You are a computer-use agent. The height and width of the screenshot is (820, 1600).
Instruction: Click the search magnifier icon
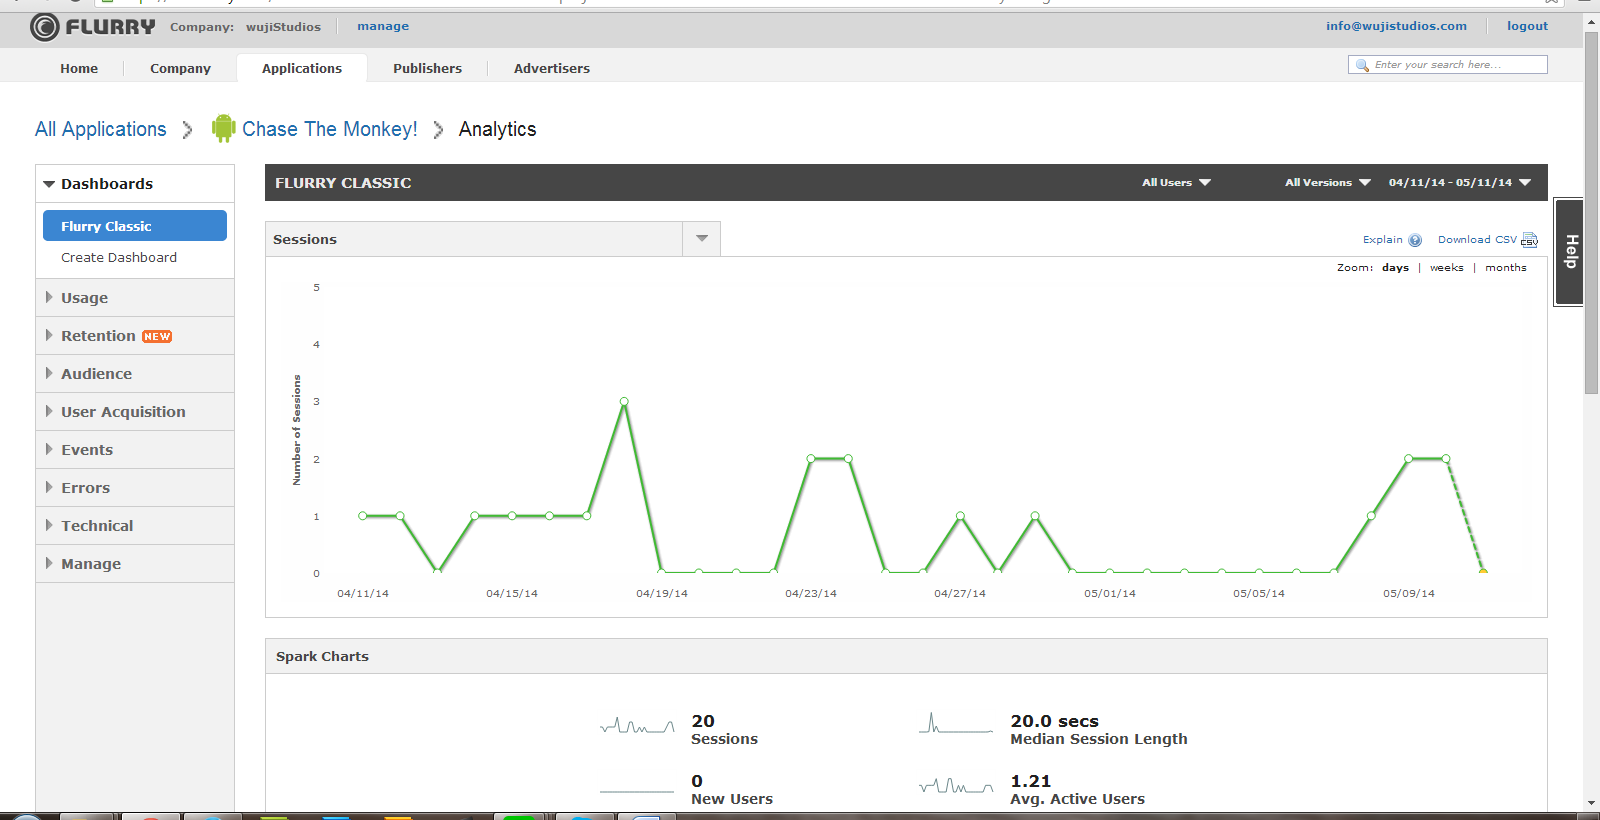click(1362, 65)
